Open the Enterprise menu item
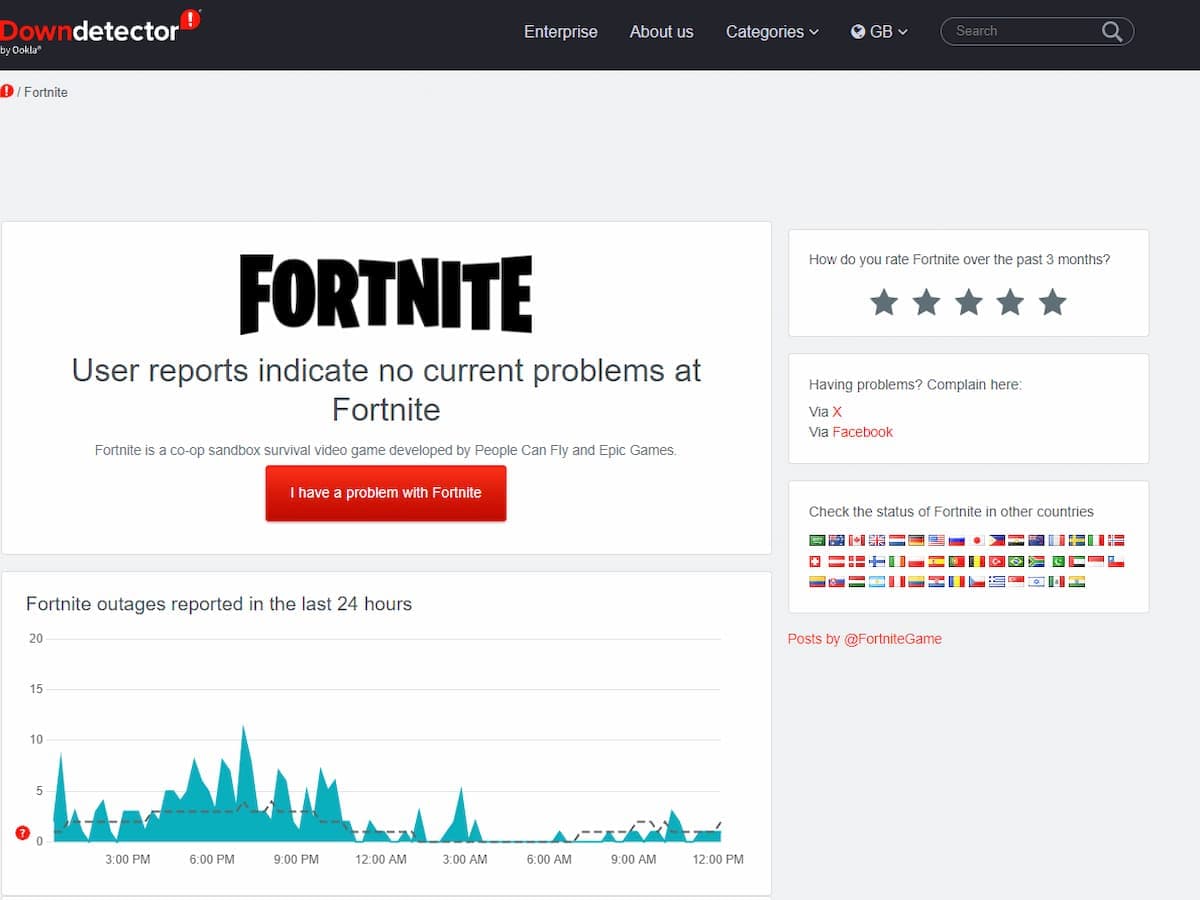1200x900 pixels. tap(561, 32)
